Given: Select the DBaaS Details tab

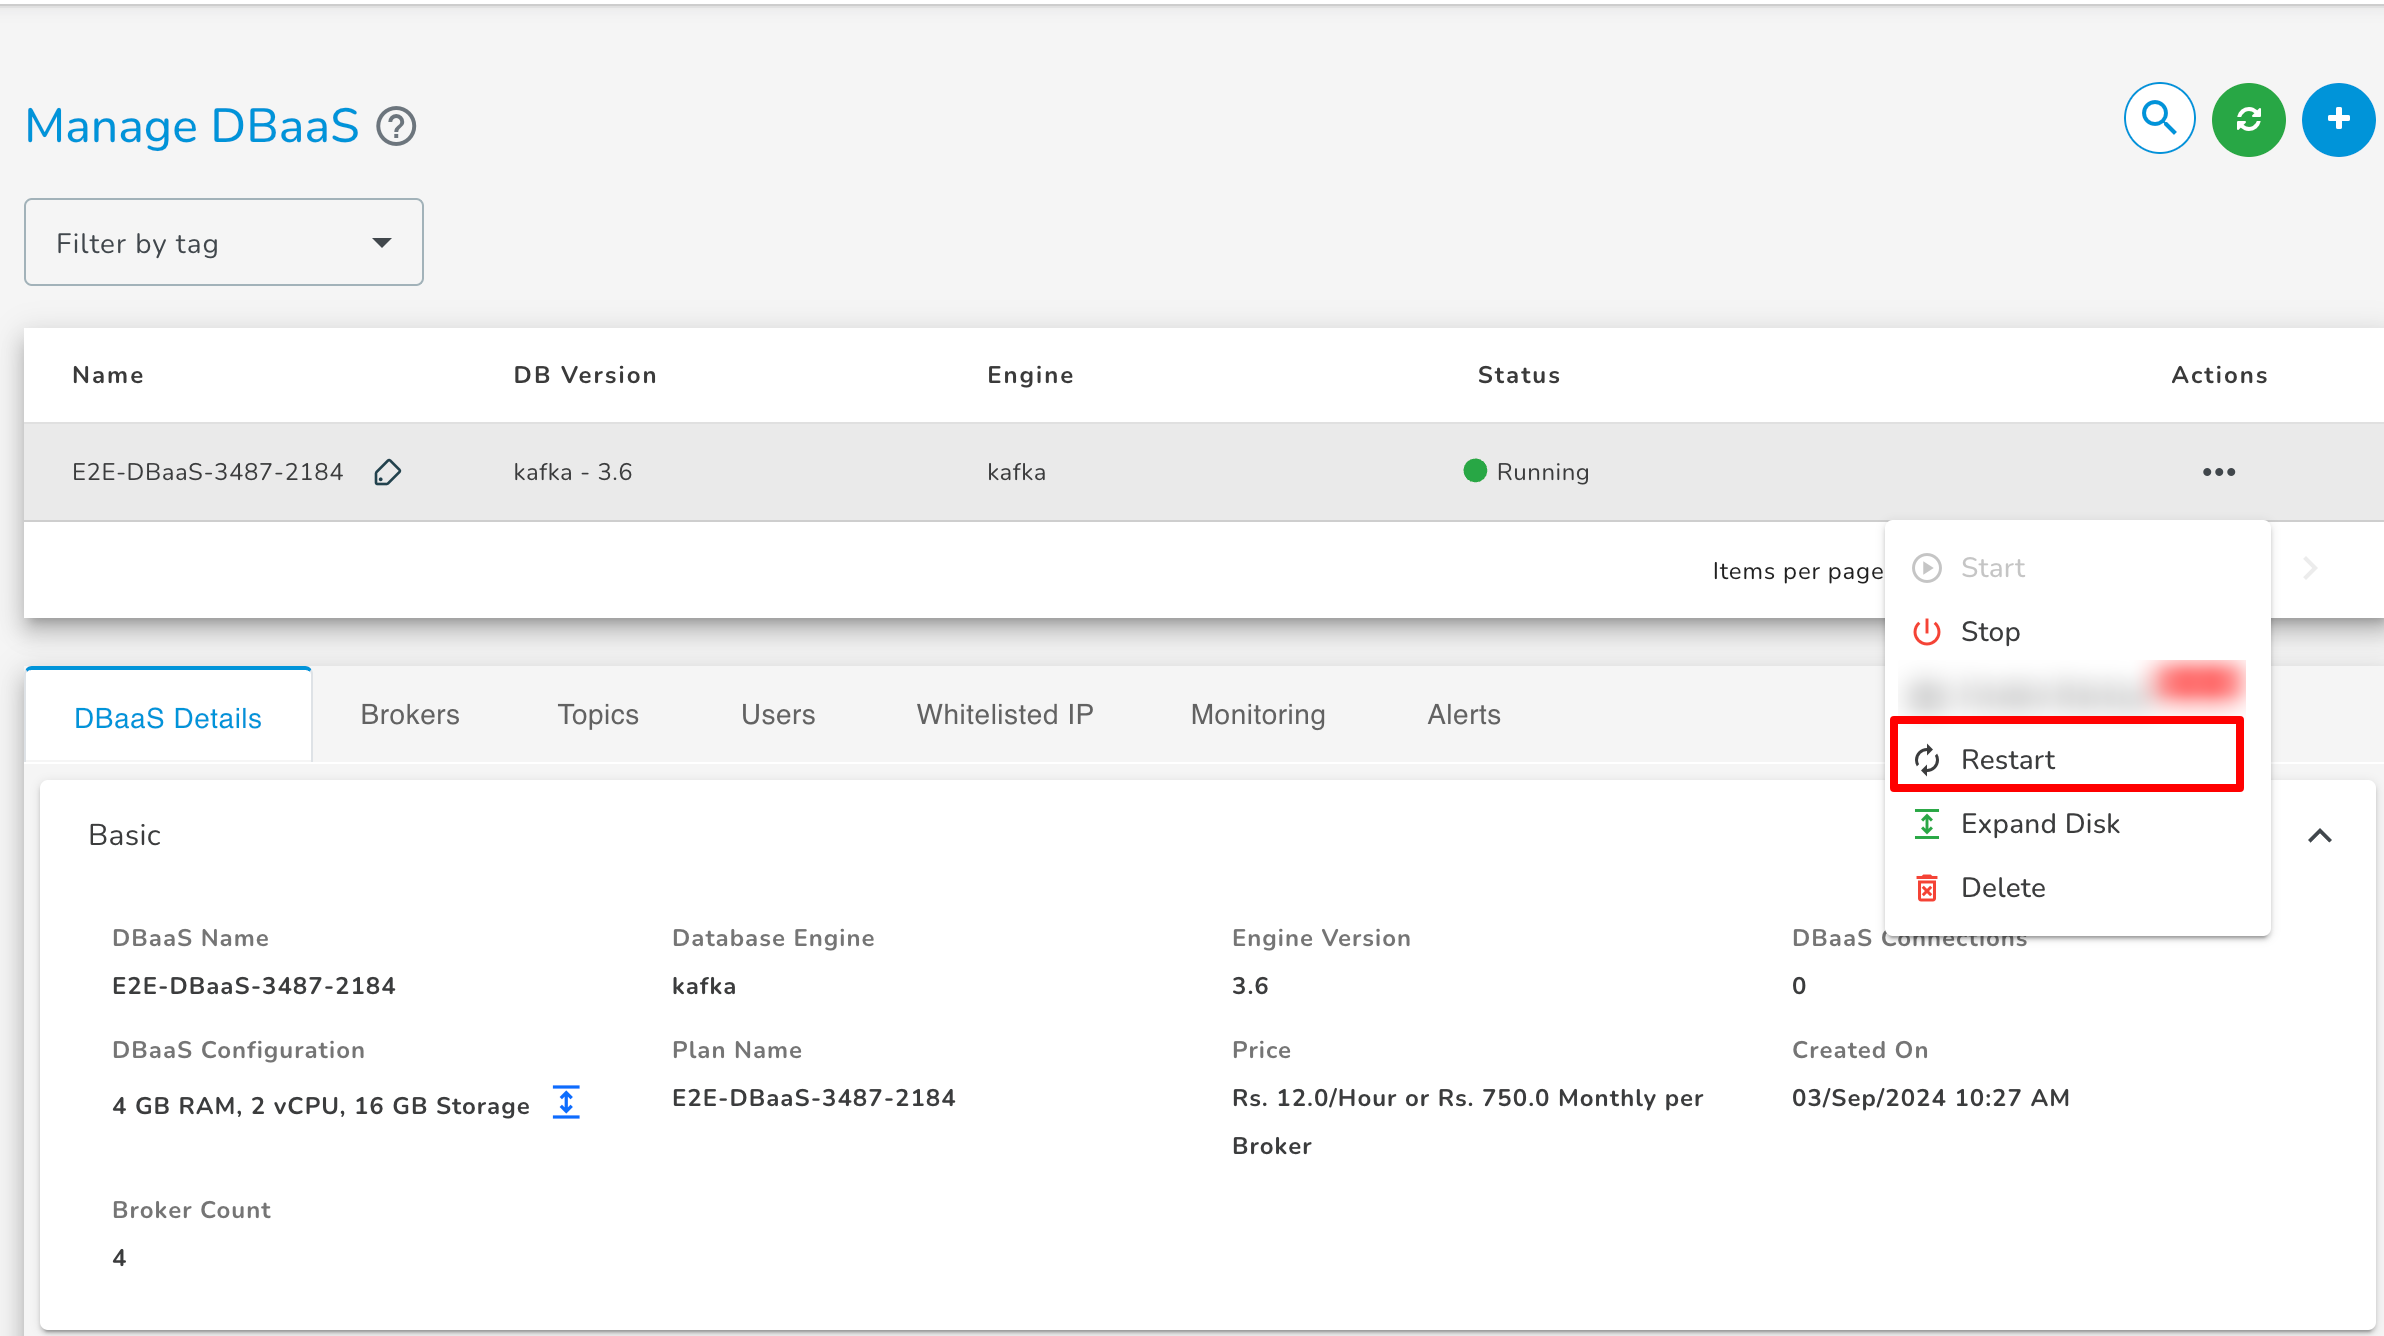Looking at the screenshot, I should 168,716.
